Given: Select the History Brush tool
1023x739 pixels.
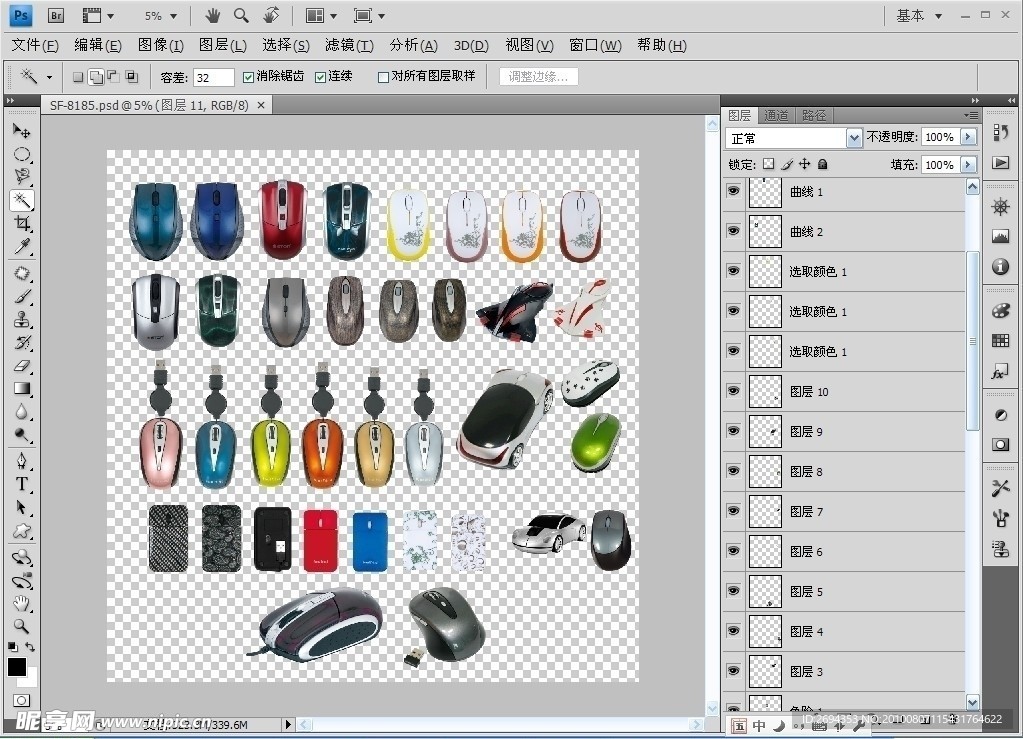Looking at the screenshot, I should click(22, 342).
